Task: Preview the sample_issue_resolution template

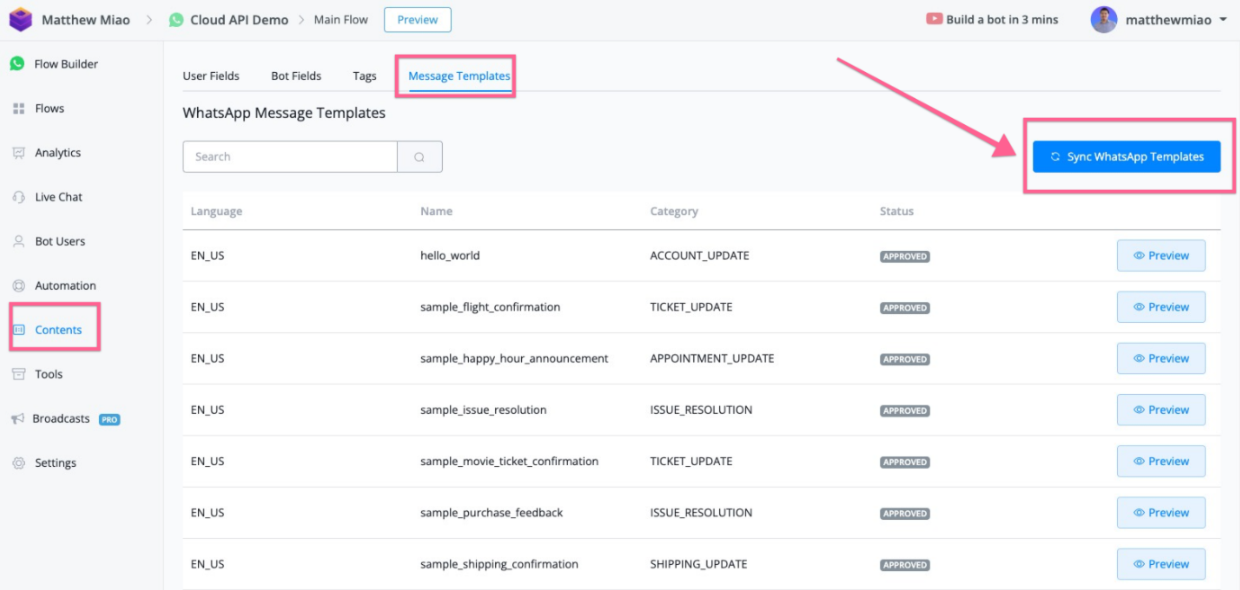Action: click(x=1160, y=410)
